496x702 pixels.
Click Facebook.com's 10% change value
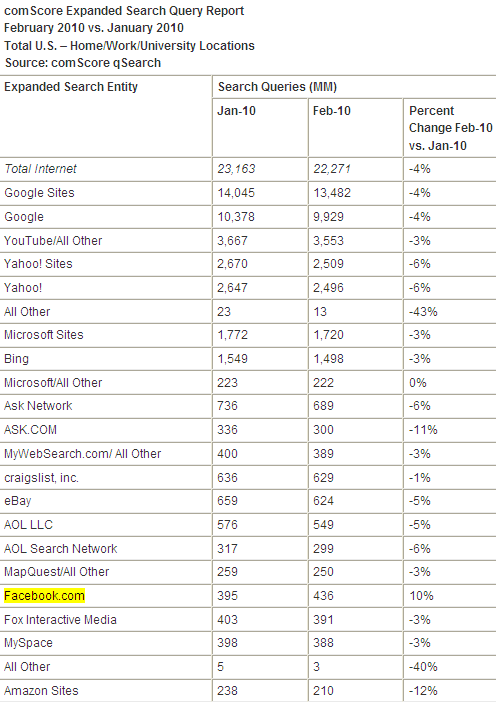(x=421, y=596)
